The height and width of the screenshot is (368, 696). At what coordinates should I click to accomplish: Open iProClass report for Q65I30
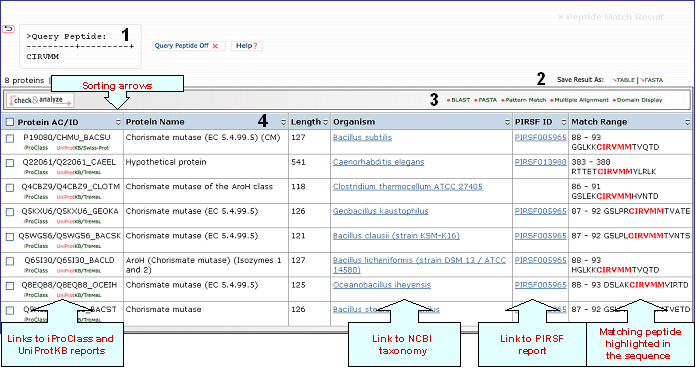click(36, 270)
